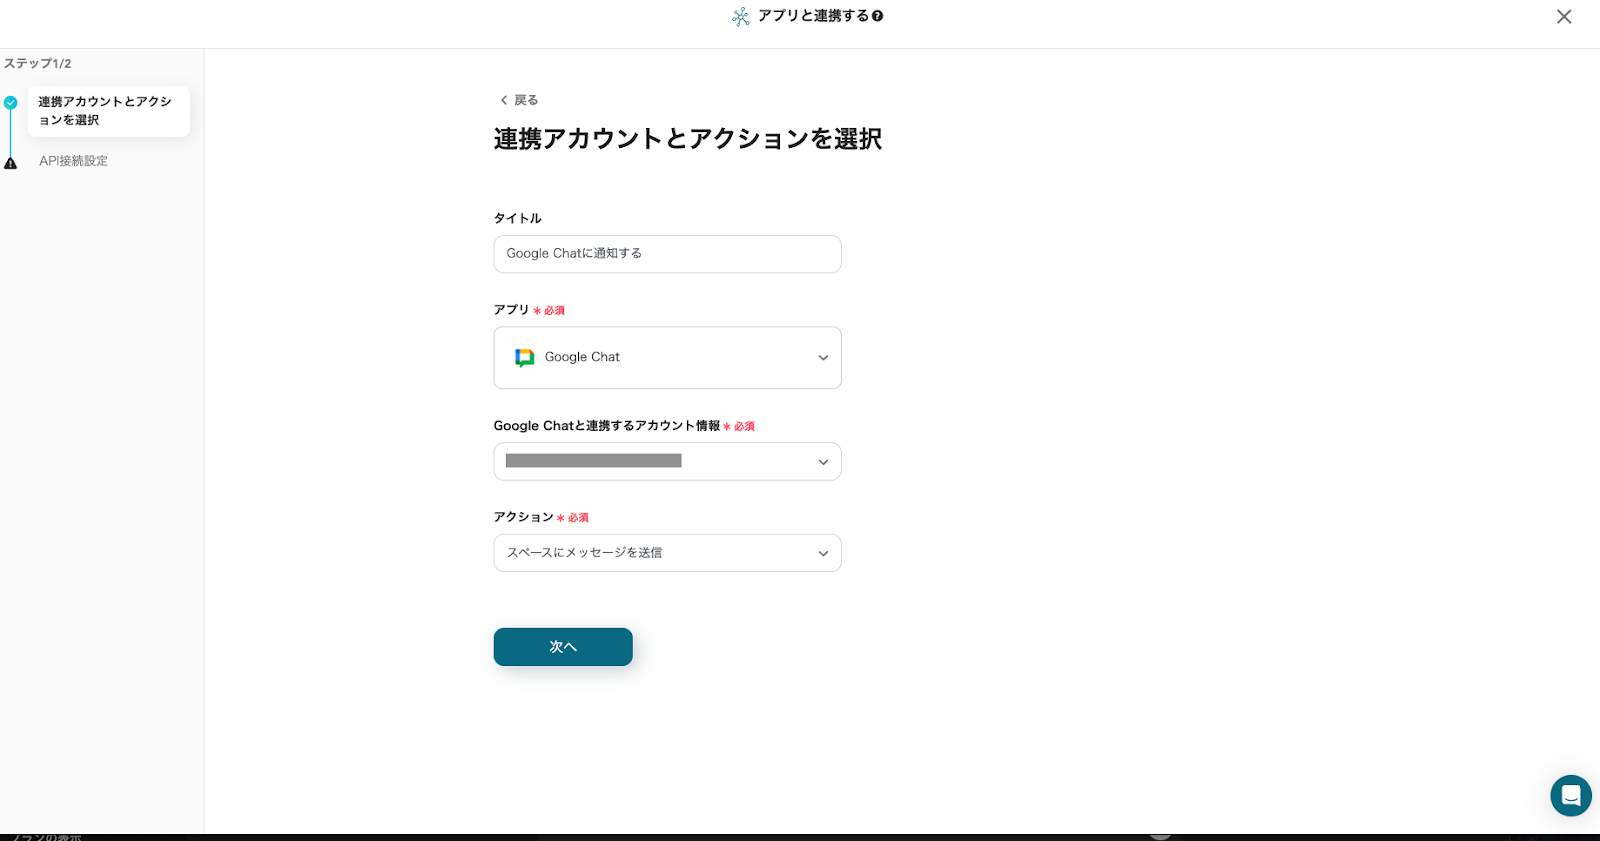The image size is (1600, 841).
Task: Select the API接続設定 step
Action: click(73, 161)
